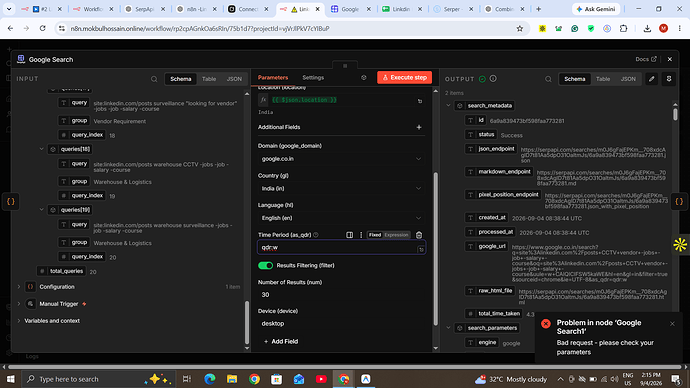Click Number of Results field showing 30

341,295
